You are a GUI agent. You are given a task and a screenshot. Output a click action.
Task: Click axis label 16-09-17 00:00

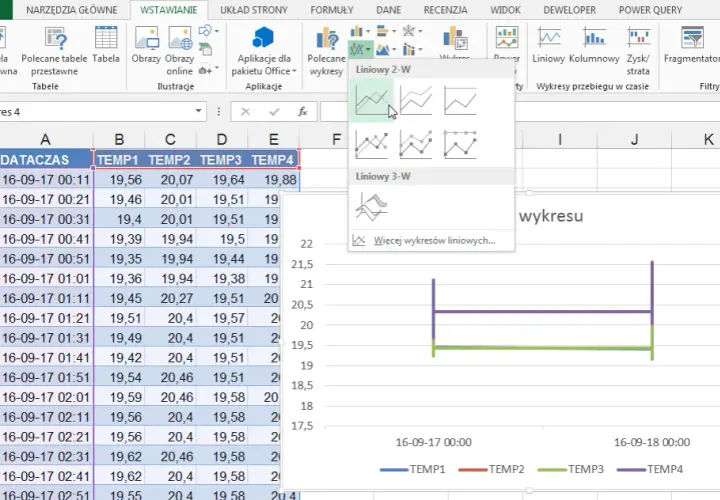[433, 442]
